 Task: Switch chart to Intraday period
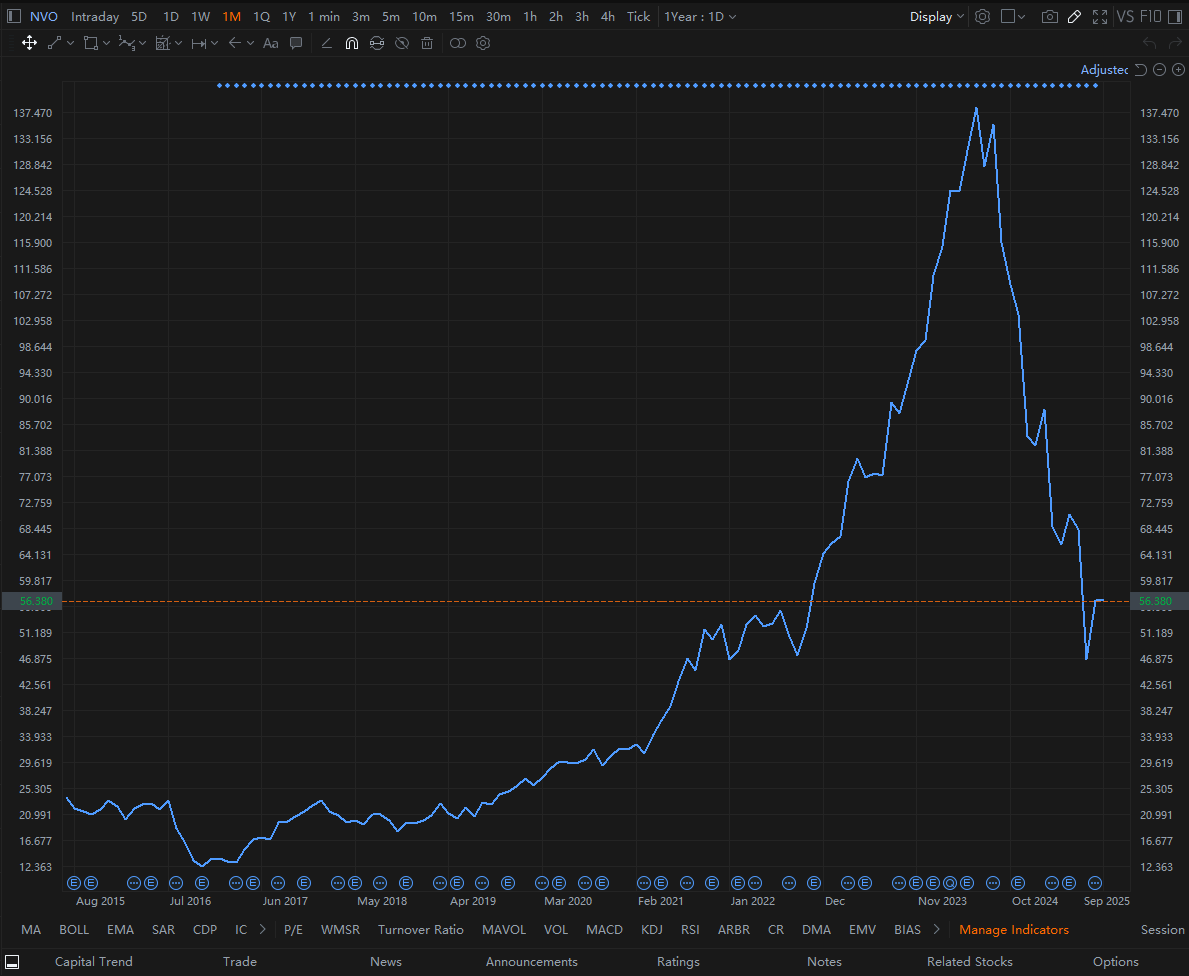(95, 17)
